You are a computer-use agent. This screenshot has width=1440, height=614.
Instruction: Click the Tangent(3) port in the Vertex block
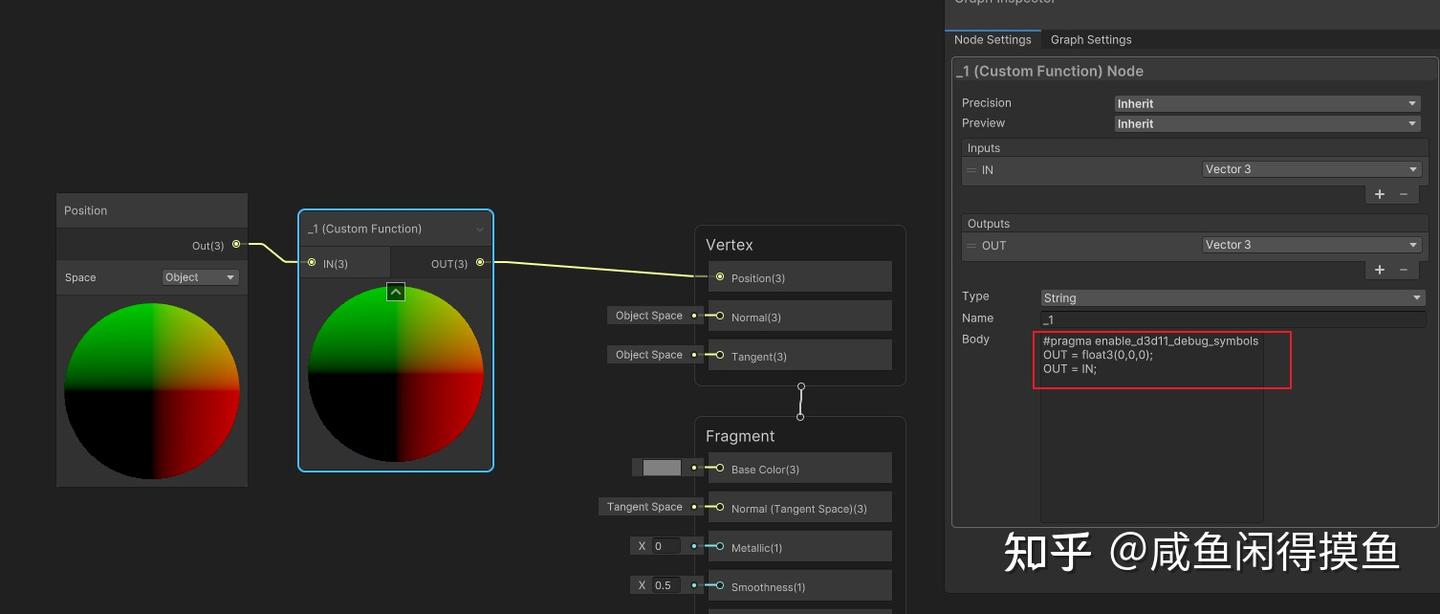[718, 354]
